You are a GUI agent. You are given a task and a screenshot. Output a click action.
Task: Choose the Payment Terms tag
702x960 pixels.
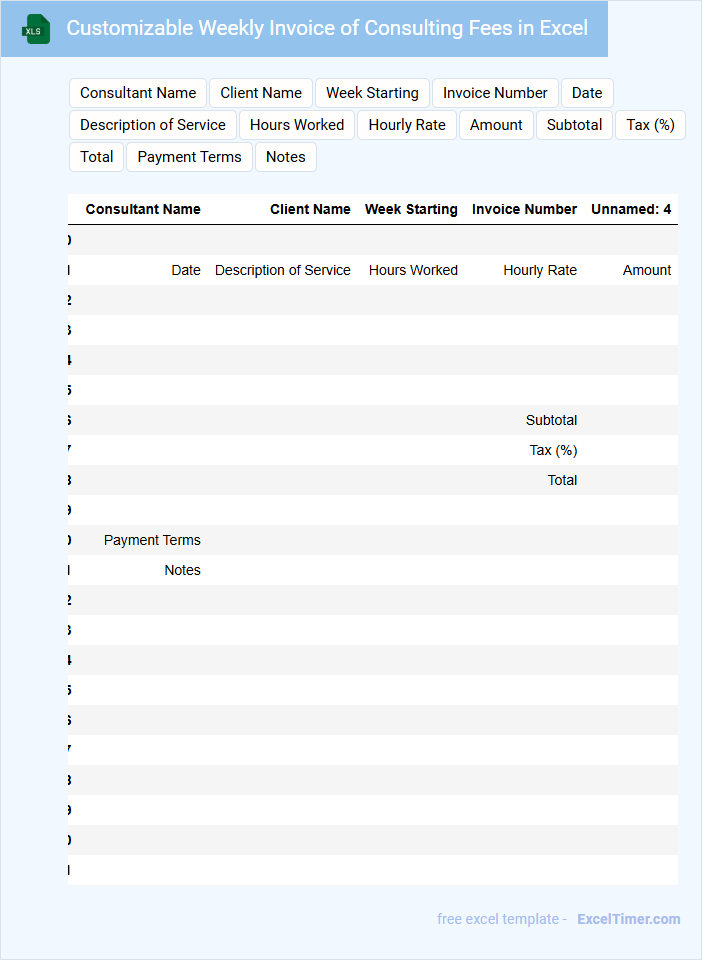tap(189, 157)
